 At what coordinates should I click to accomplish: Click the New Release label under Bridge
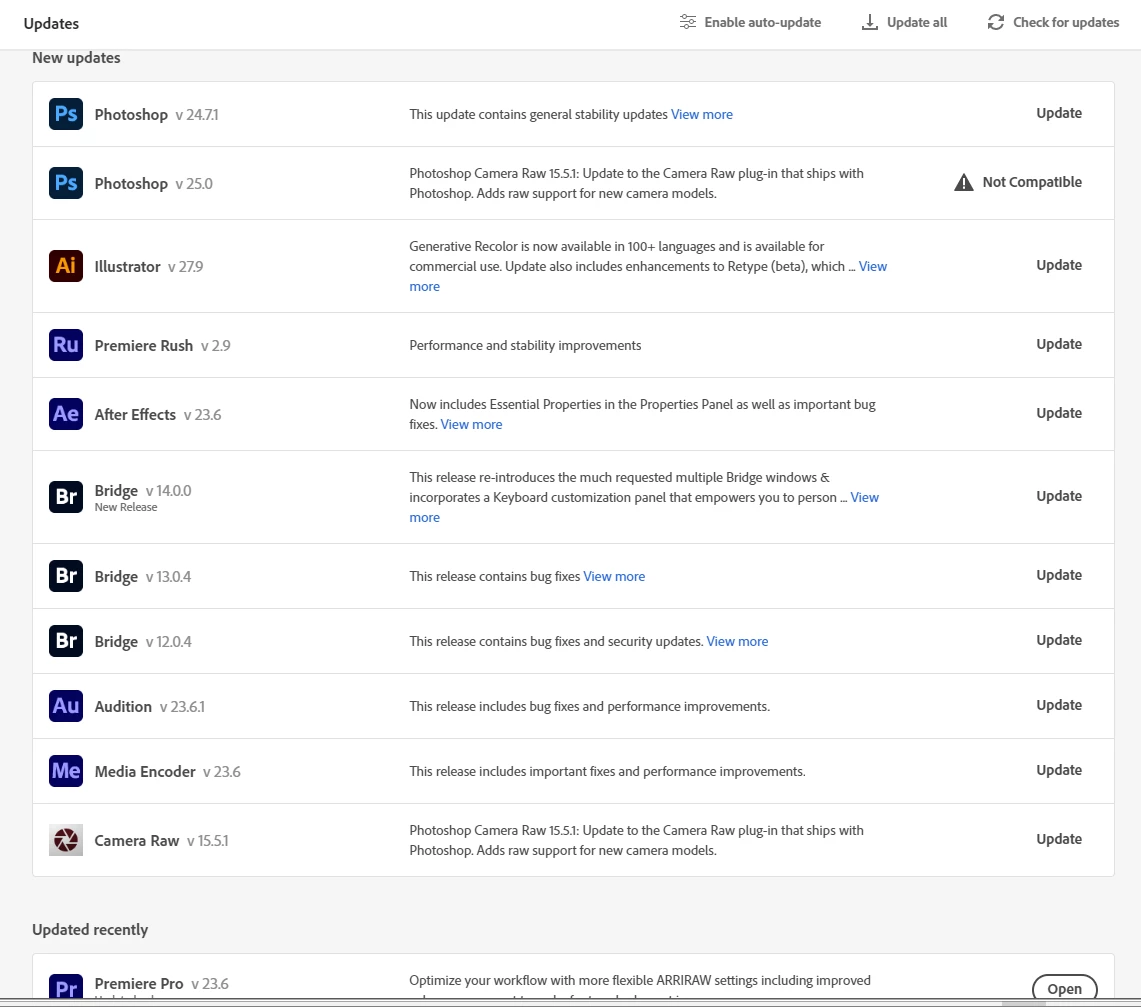pos(126,507)
